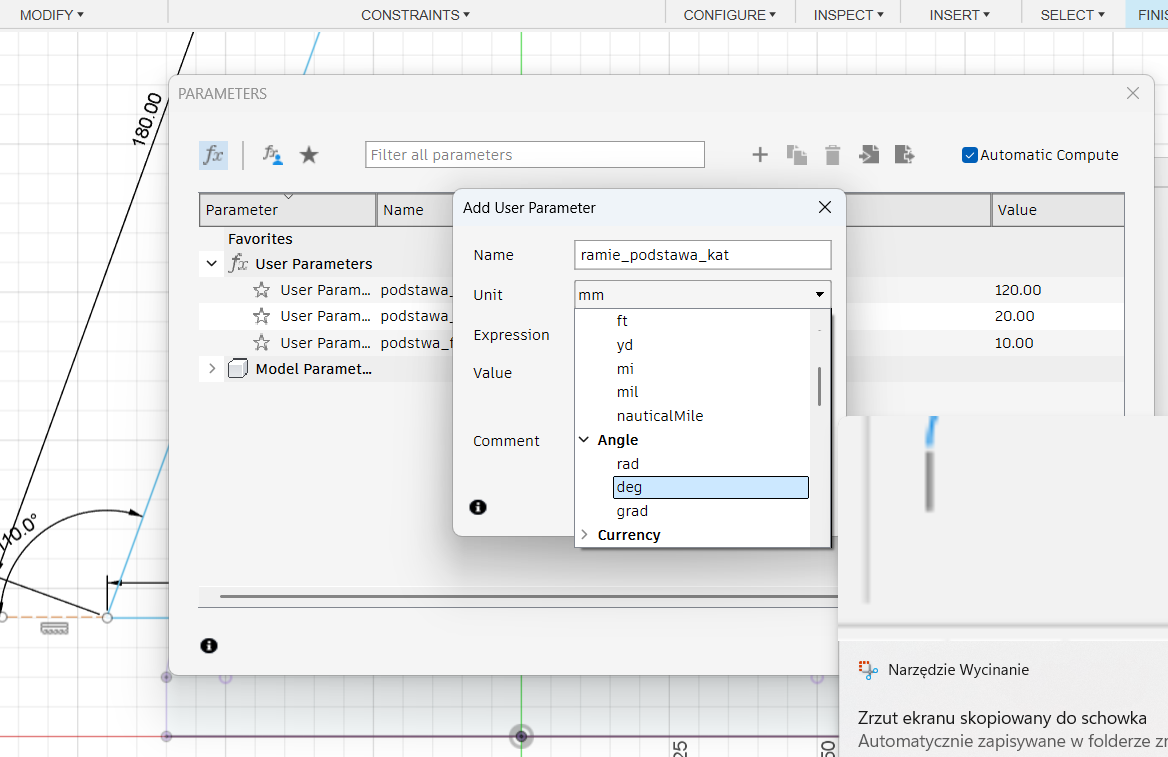Viewport: 1168px width, 757px height.
Task: Expand the Currency unit category
Action: (585, 535)
